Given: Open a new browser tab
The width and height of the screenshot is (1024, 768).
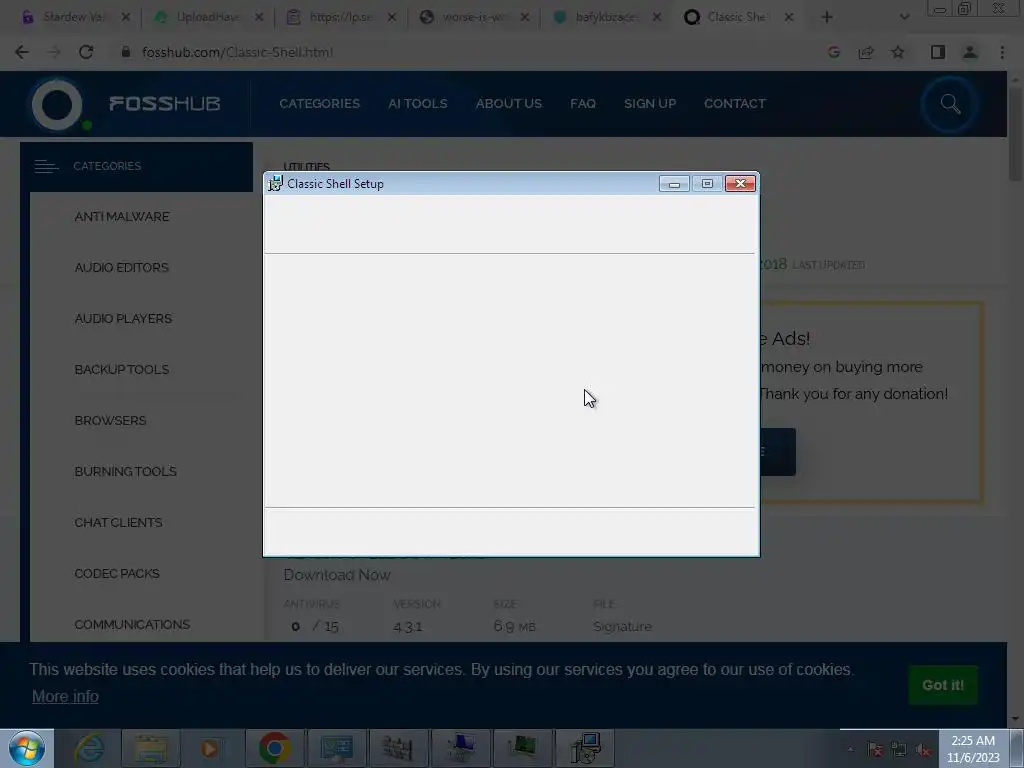Looking at the screenshot, I should [x=827, y=17].
